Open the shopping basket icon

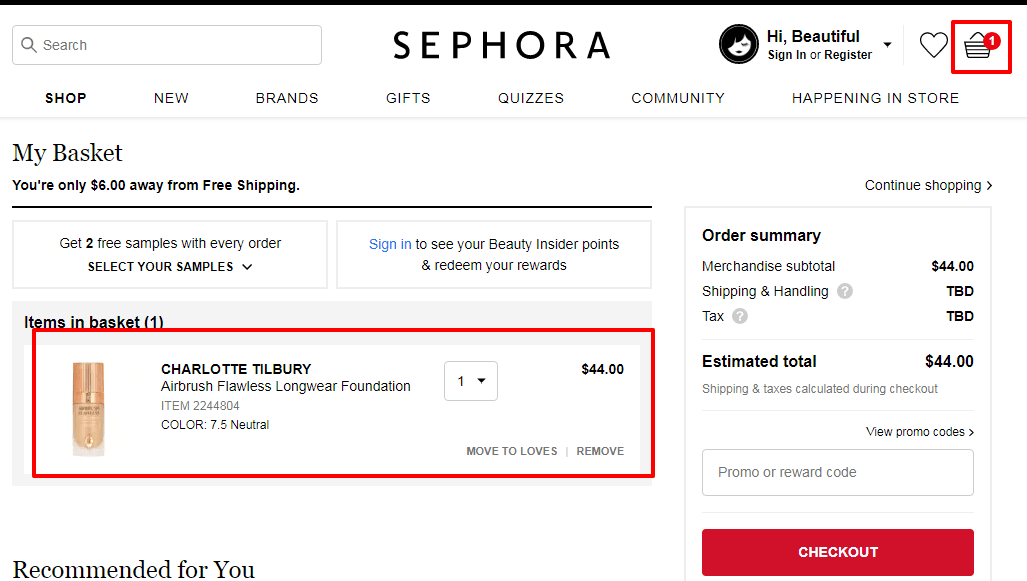[x=979, y=46]
